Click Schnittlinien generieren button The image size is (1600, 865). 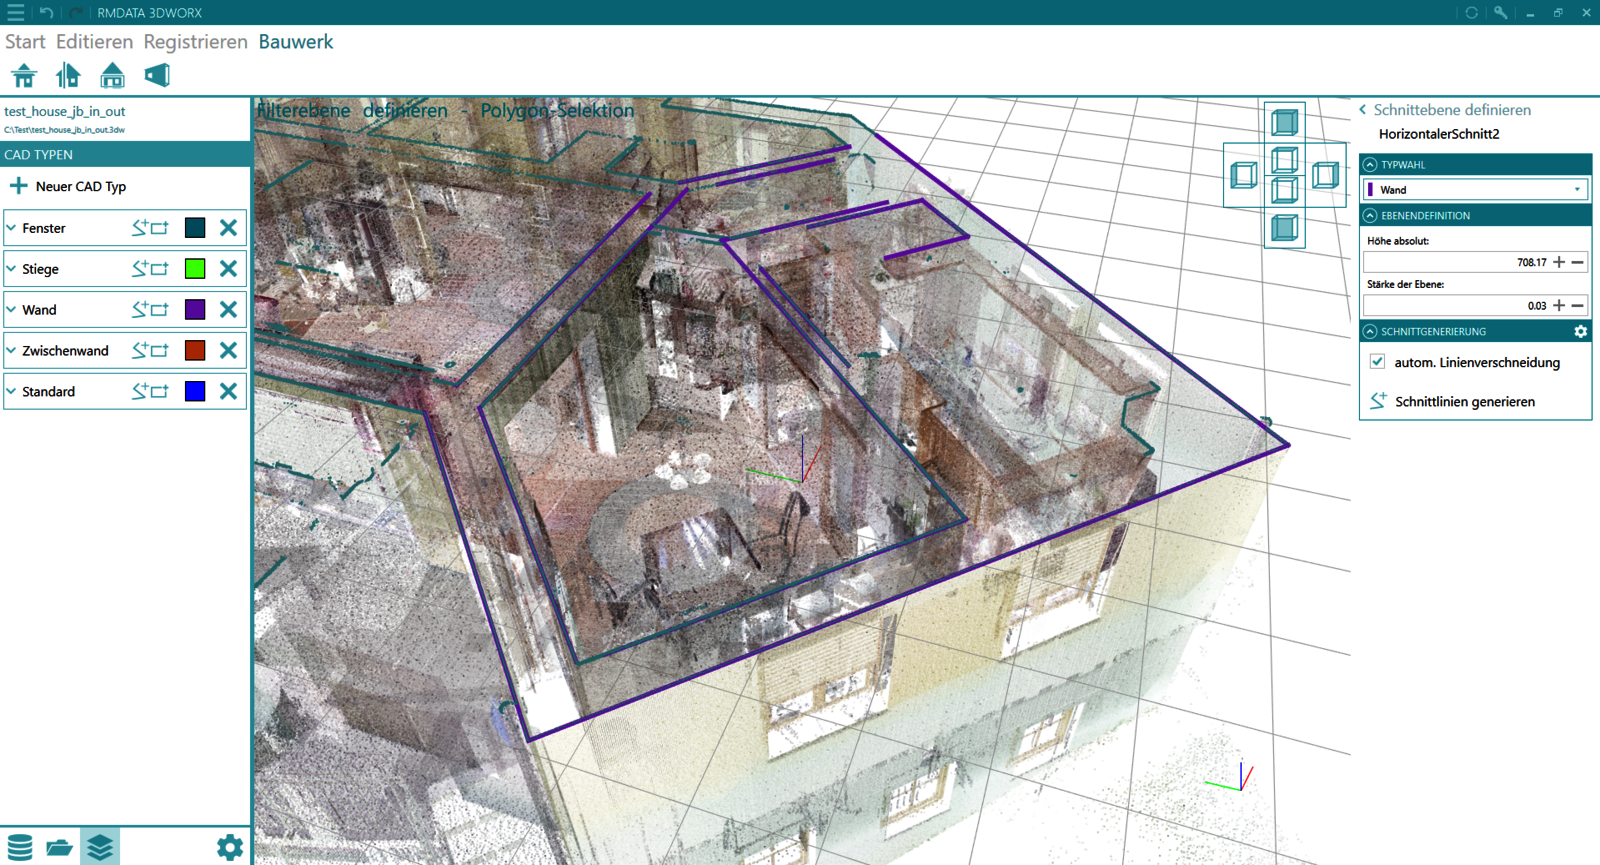pos(1464,402)
